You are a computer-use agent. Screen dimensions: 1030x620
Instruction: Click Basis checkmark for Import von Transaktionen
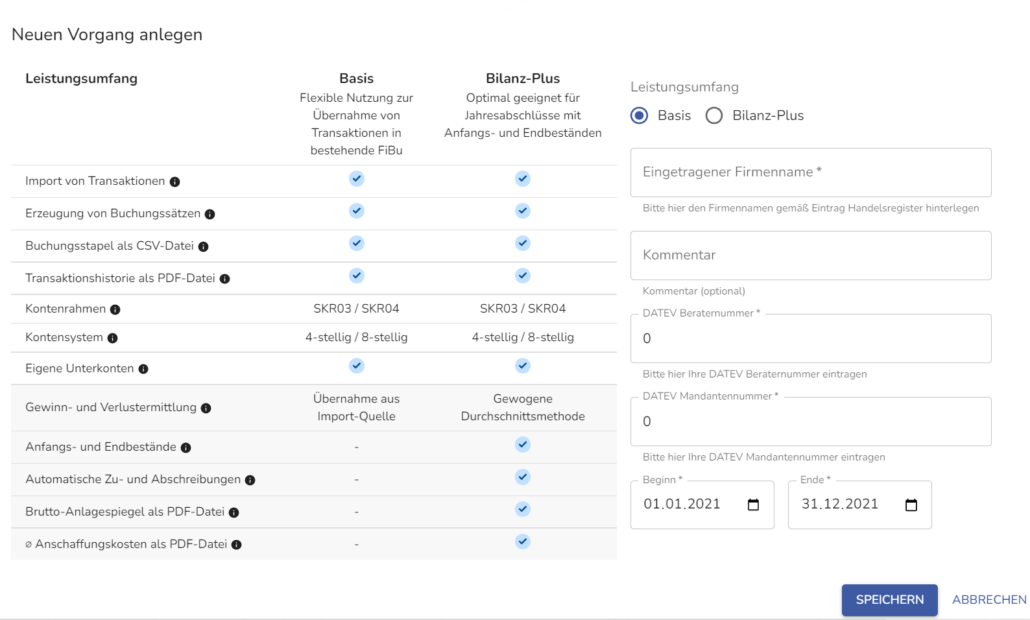tap(356, 179)
